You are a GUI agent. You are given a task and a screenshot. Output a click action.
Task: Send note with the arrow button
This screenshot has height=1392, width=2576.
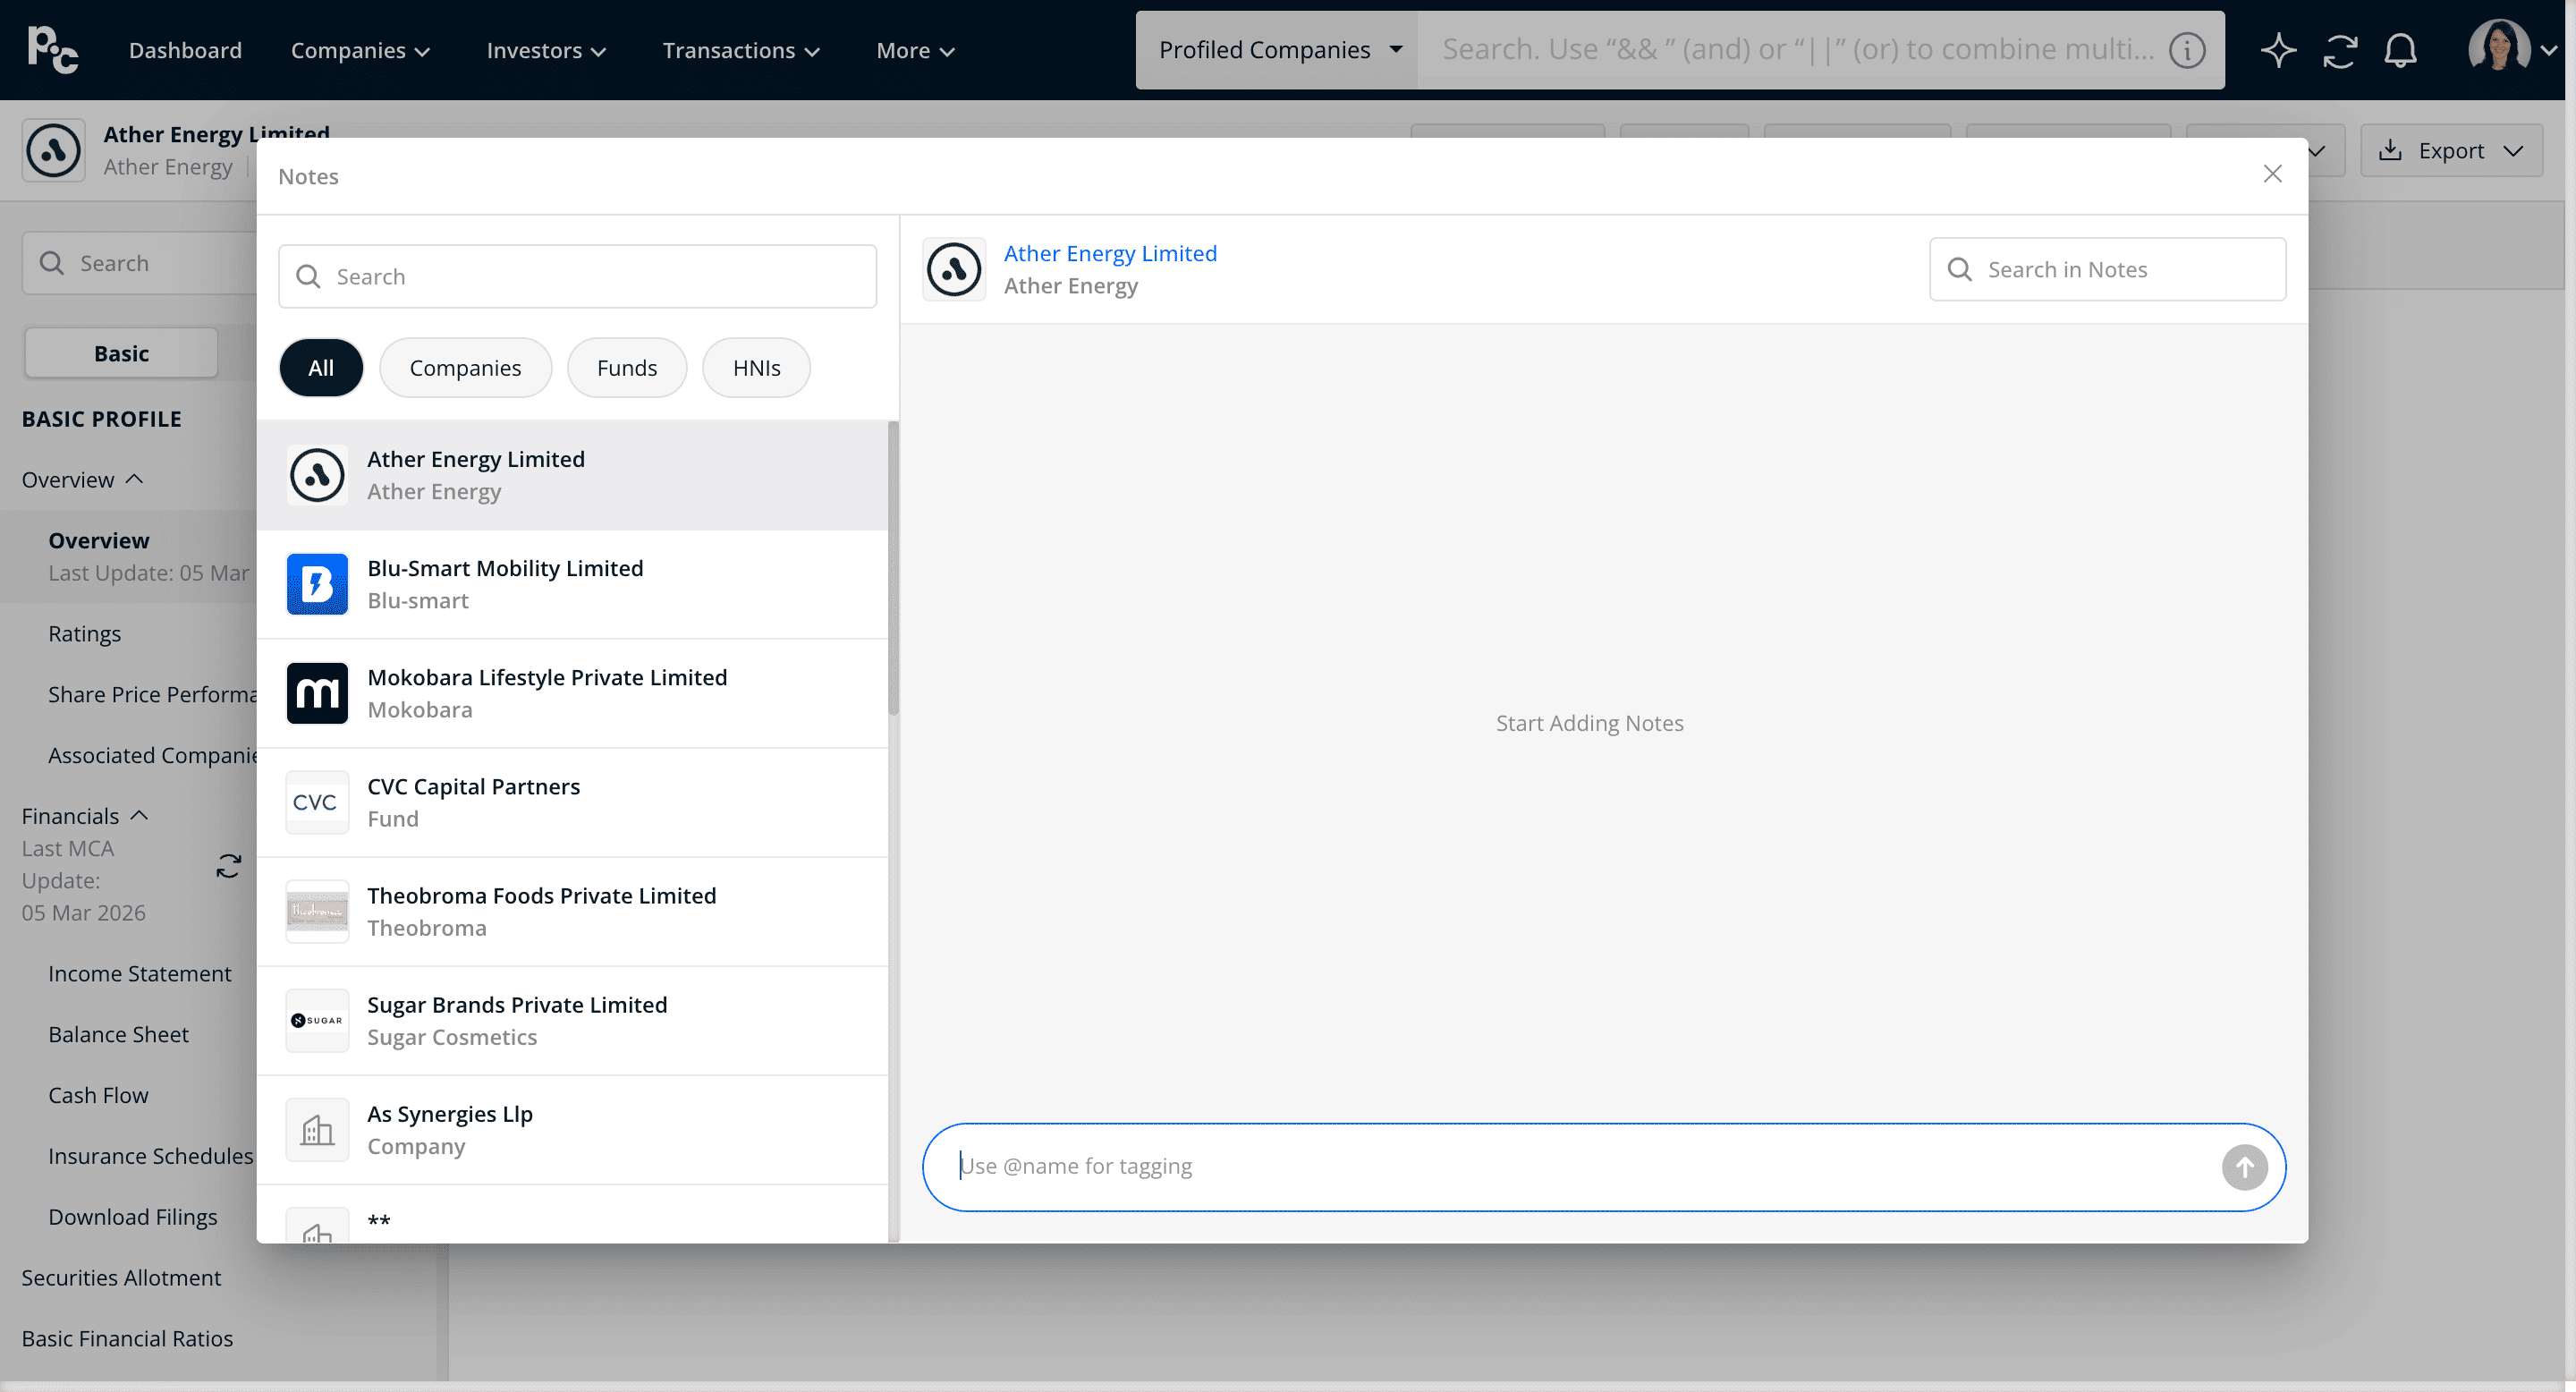pos(2244,1167)
